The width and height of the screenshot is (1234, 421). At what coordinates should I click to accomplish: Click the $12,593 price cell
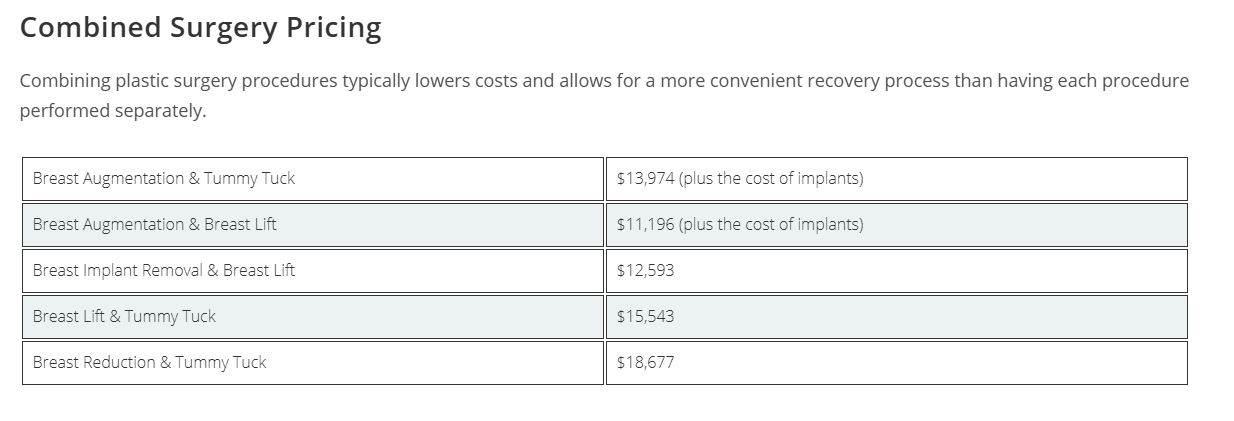point(645,271)
